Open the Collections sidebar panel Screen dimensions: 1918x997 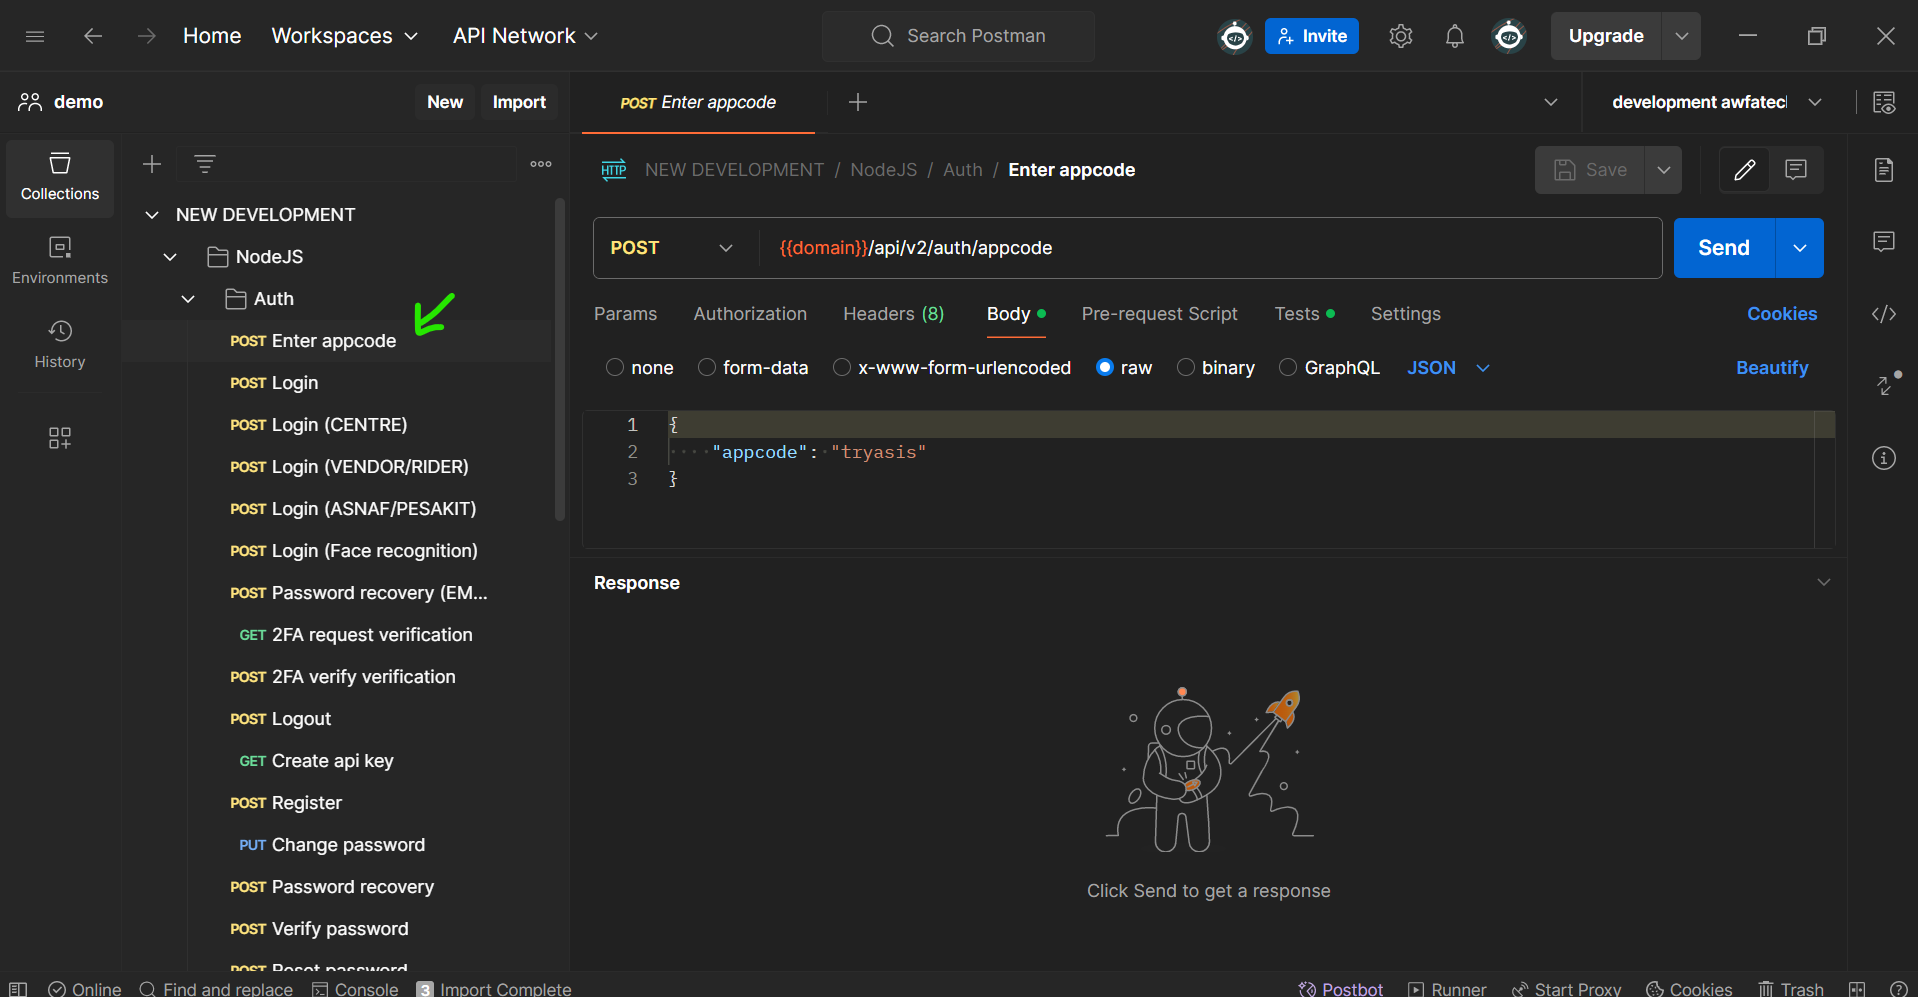pyautogui.click(x=60, y=177)
